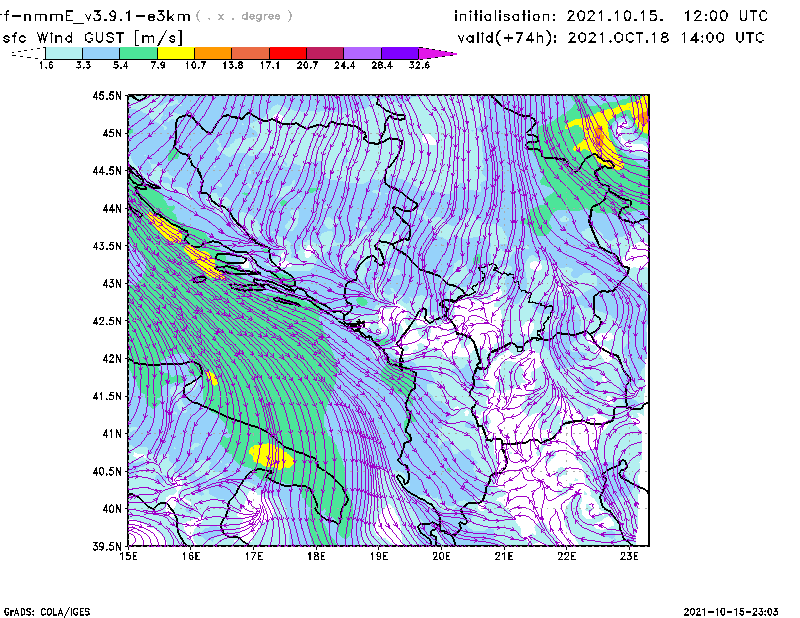Click the '( . x . degree )' resolution text
Image resolution: width=800 pixels, height=618 pixels.
click(245, 17)
